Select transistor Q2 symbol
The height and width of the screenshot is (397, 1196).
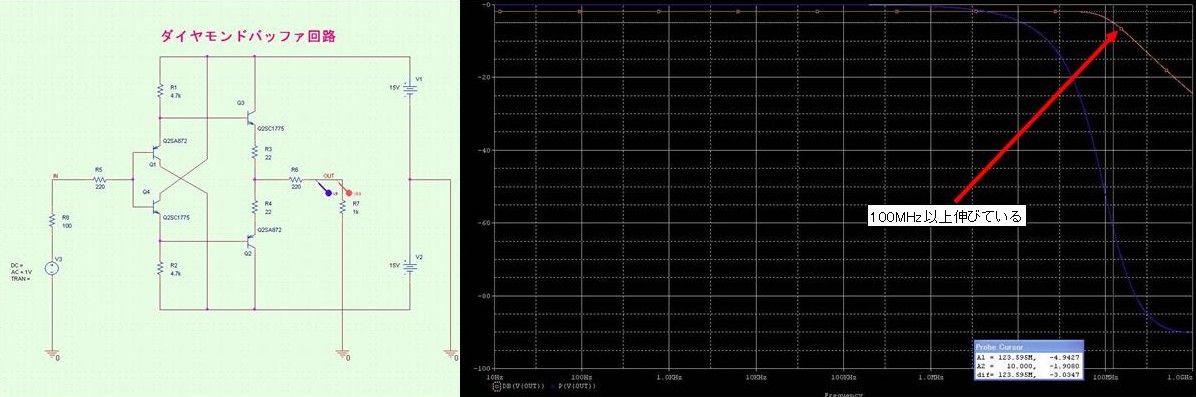click(251, 241)
